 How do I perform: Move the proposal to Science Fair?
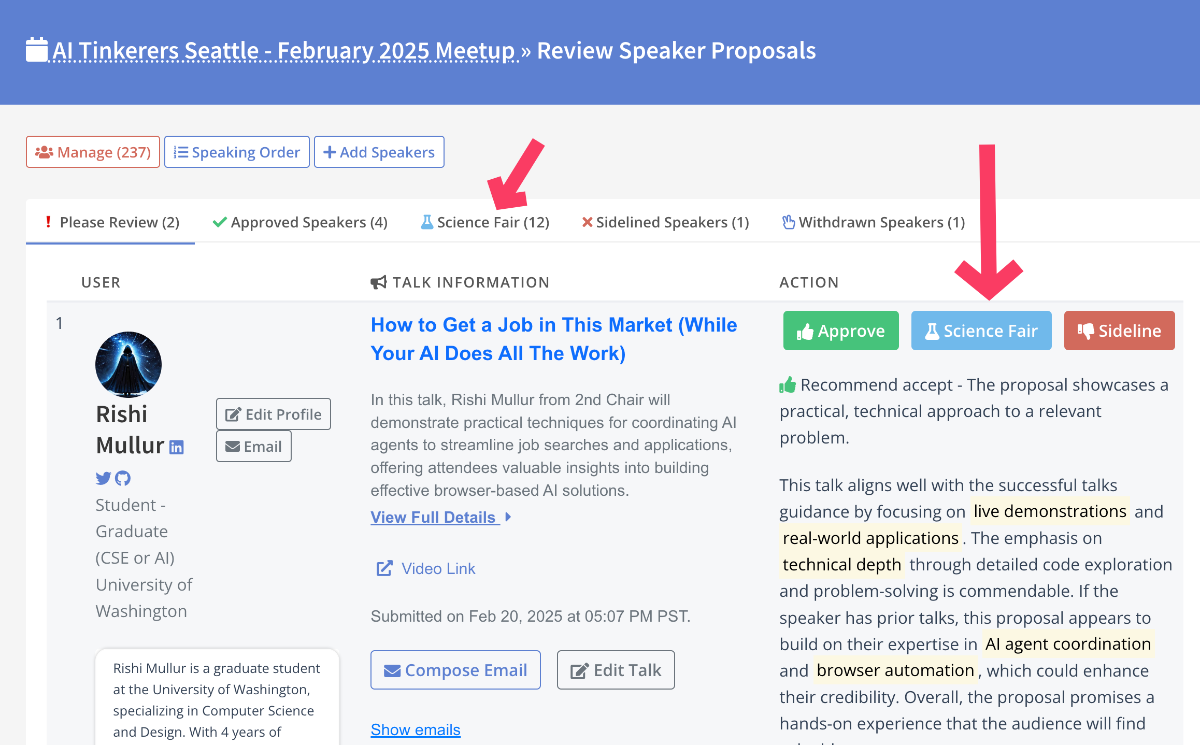pyautogui.click(x=981, y=331)
